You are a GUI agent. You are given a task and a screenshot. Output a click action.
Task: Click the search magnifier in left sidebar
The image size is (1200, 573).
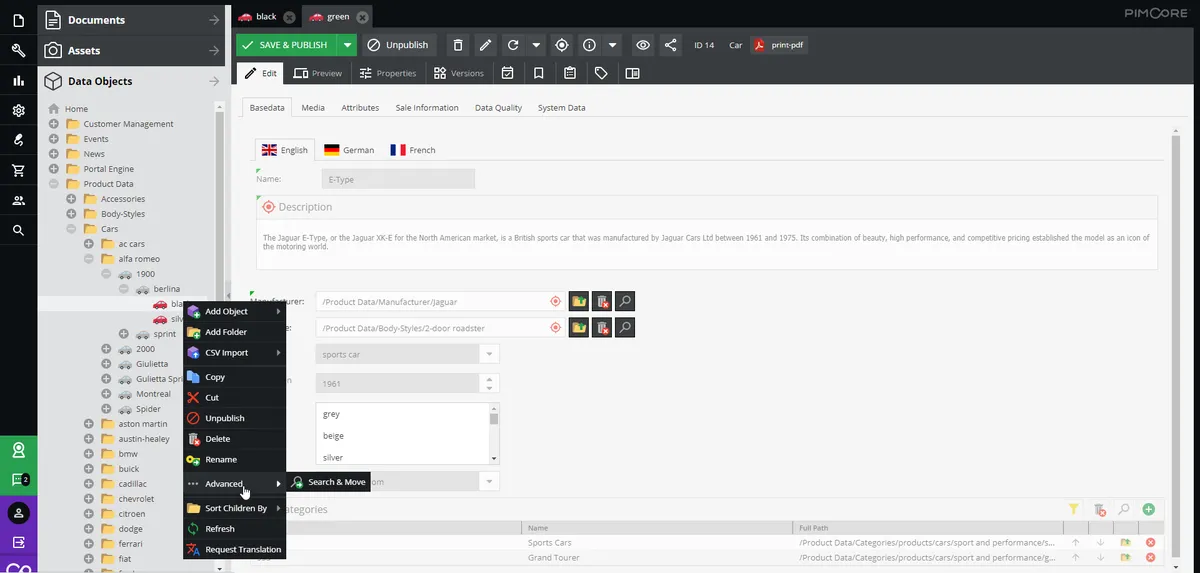click(18, 231)
